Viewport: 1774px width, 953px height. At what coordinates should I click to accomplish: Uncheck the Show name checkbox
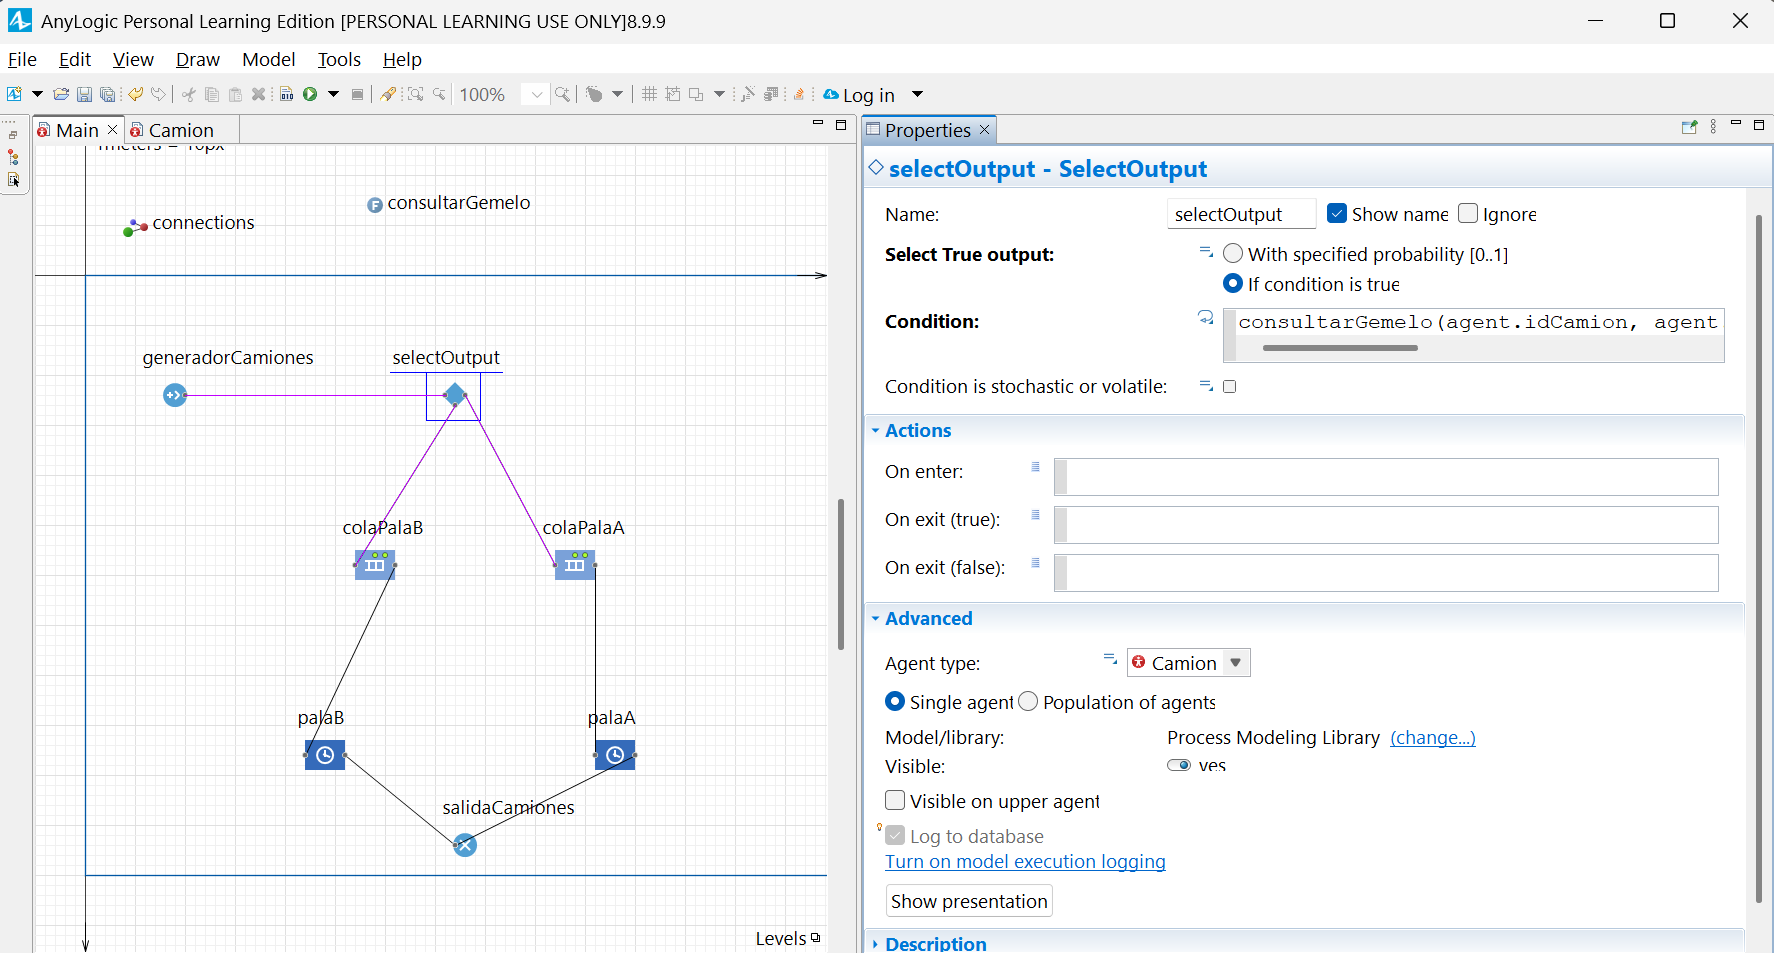[x=1337, y=213]
